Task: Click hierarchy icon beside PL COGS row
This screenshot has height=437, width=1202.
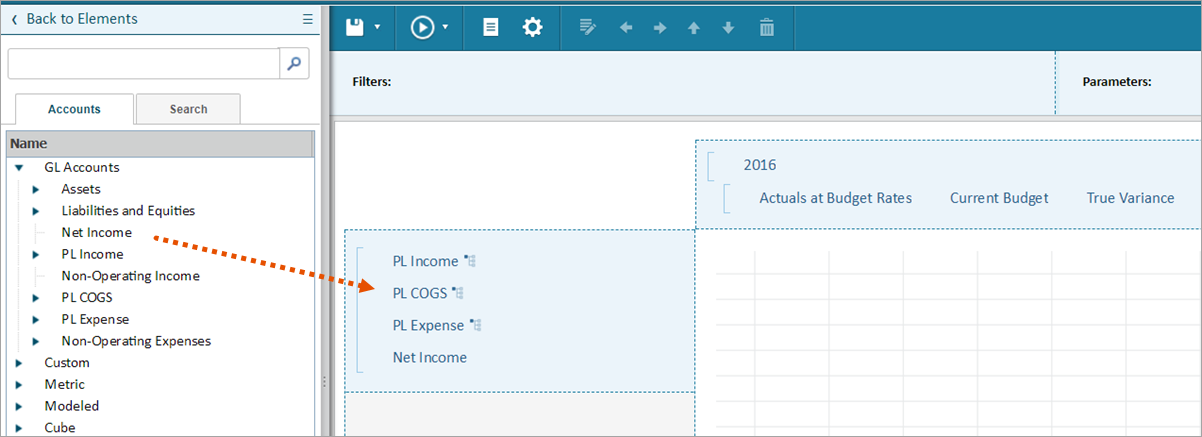Action: tap(458, 293)
